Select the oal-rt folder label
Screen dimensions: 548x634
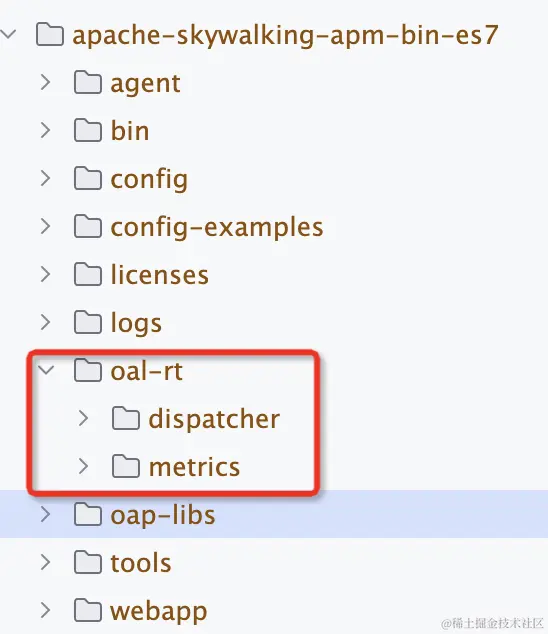pos(146,371)
